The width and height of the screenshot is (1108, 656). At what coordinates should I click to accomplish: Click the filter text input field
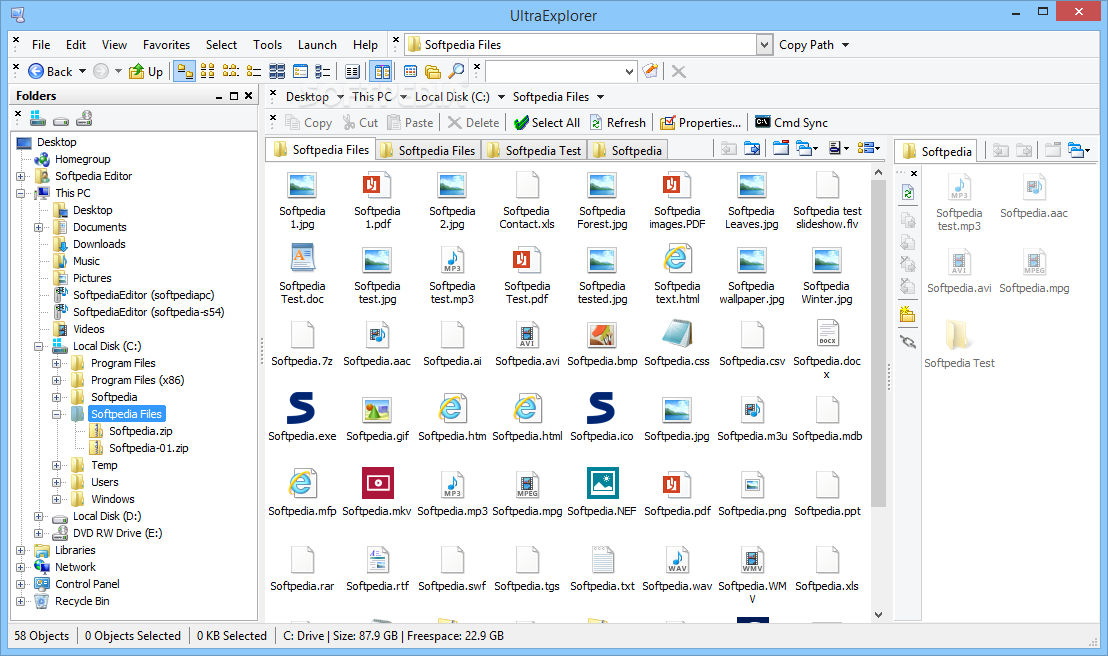554,71
